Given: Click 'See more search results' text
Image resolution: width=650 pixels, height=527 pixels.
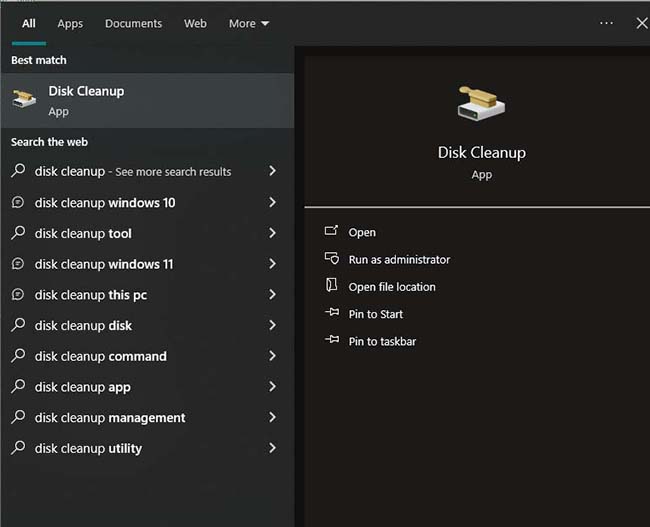Looking at the screenshot, I should click(173, 172).
